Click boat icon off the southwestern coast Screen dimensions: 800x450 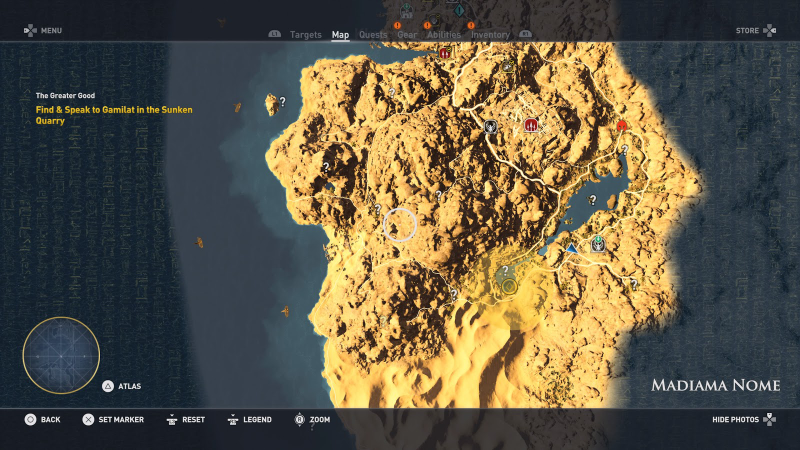pos(286,311)
